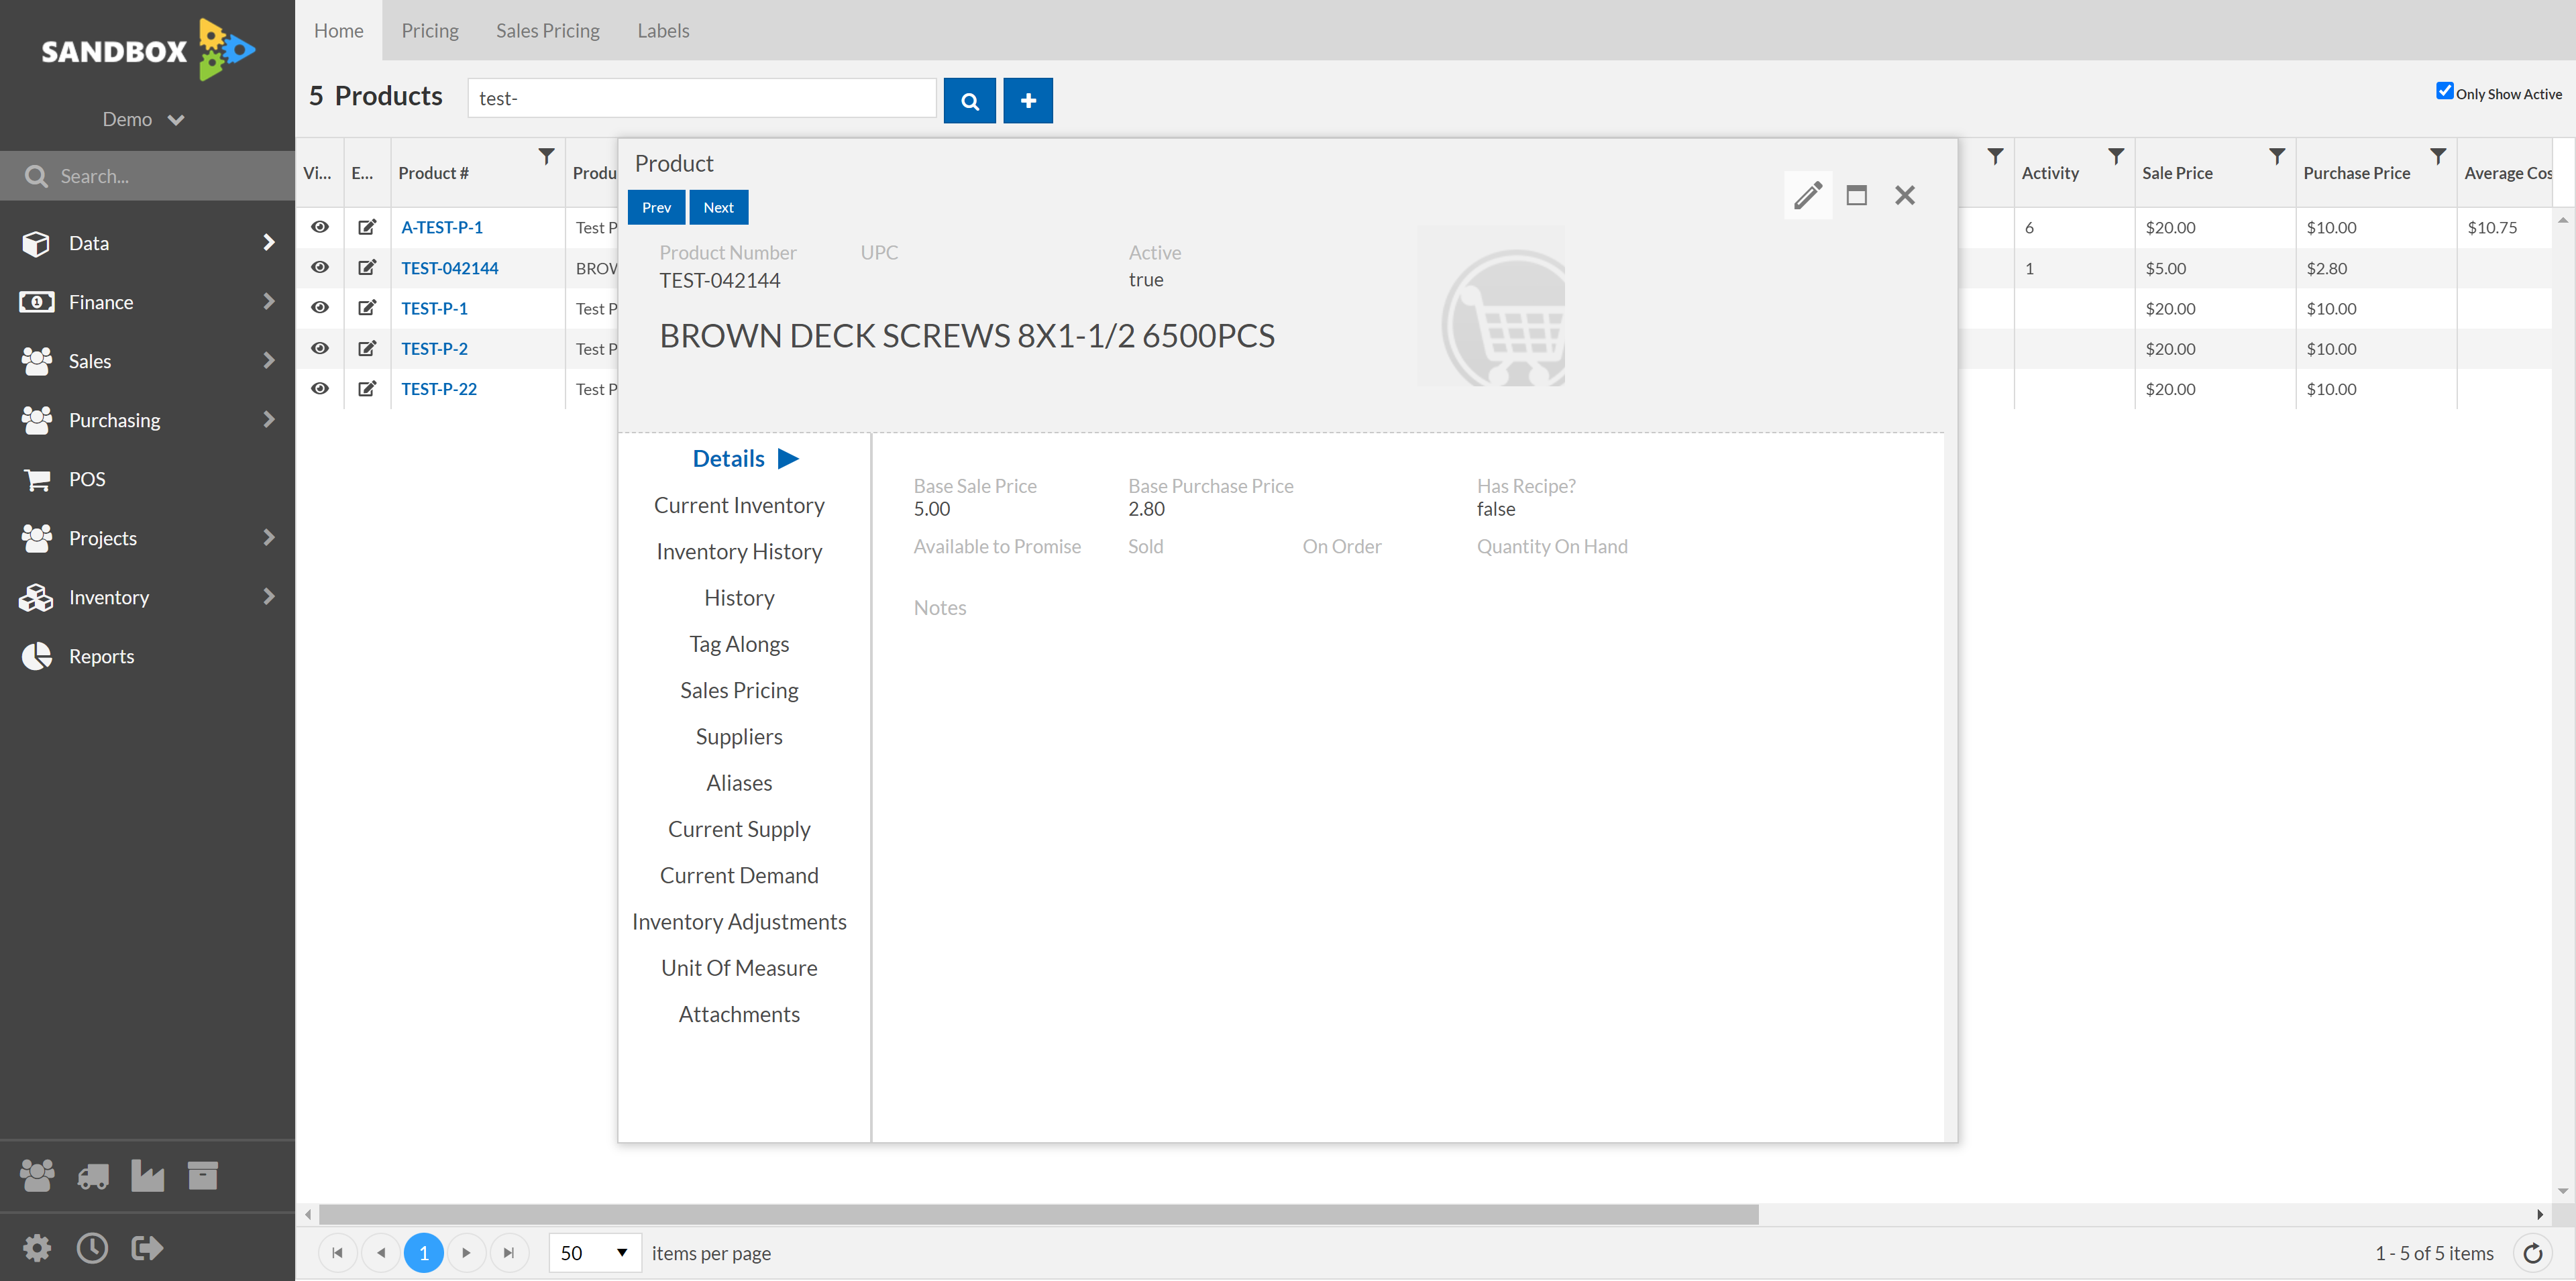Click the horizontal scrollbar under the grid
This screenshot has width=2576, height=1281.
pyautogui.click(x=1038, y=1214)
